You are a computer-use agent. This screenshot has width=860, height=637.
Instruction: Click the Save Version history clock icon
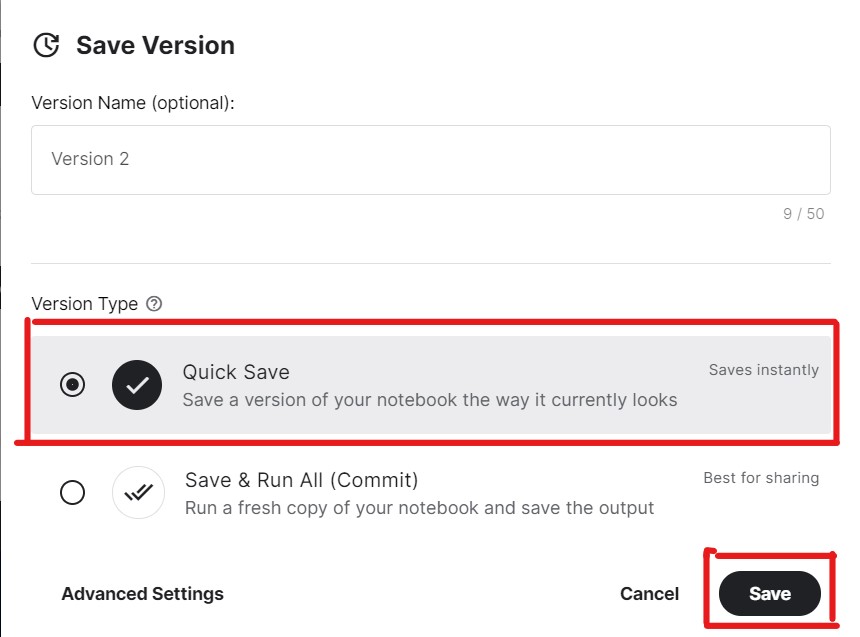point(46,45)
